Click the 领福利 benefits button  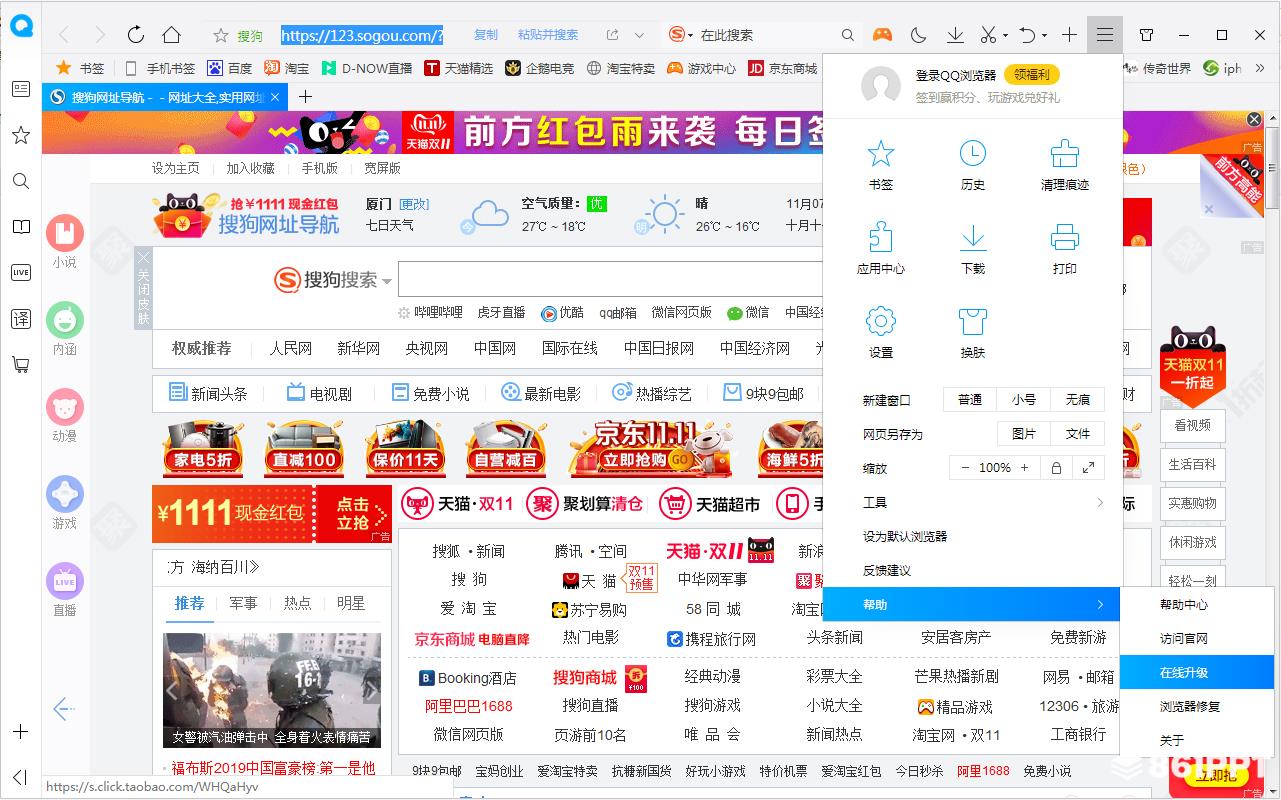[1031, 75]
